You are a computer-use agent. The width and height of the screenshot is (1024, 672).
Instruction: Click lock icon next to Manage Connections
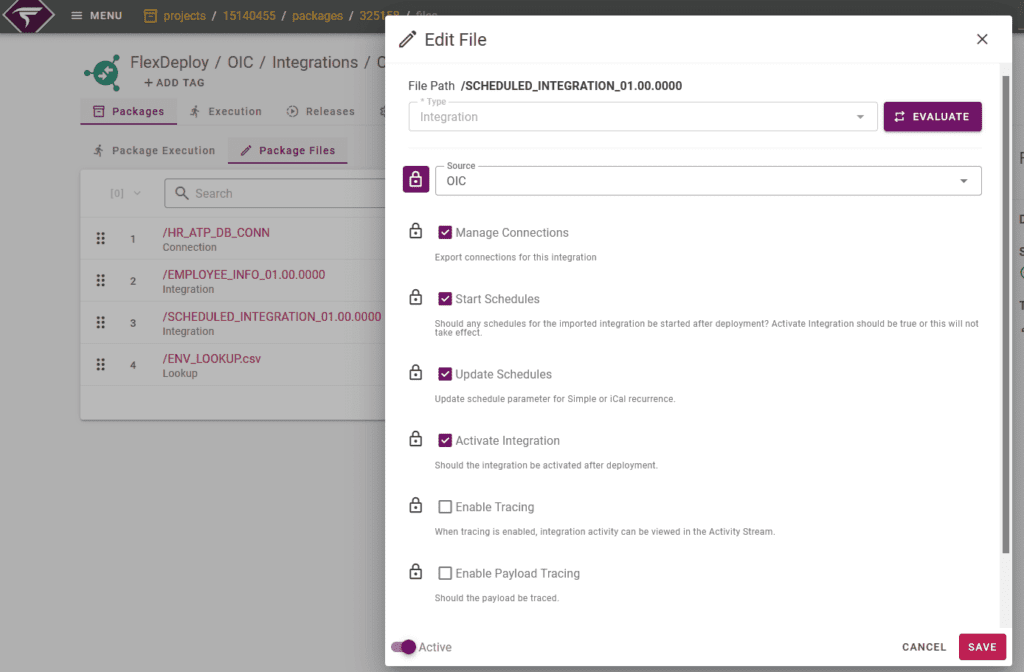pos(415,231)
